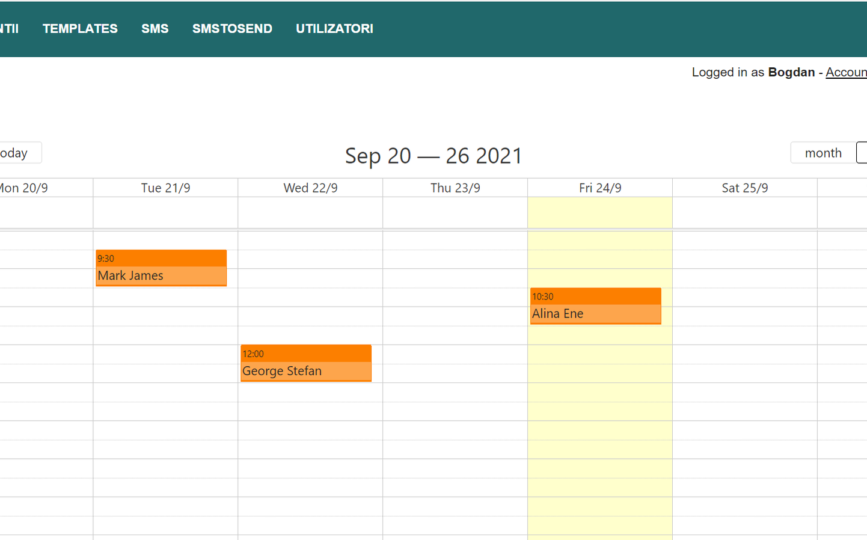
Task: Click the view button next to month
Action: click(x=861, y=153)
